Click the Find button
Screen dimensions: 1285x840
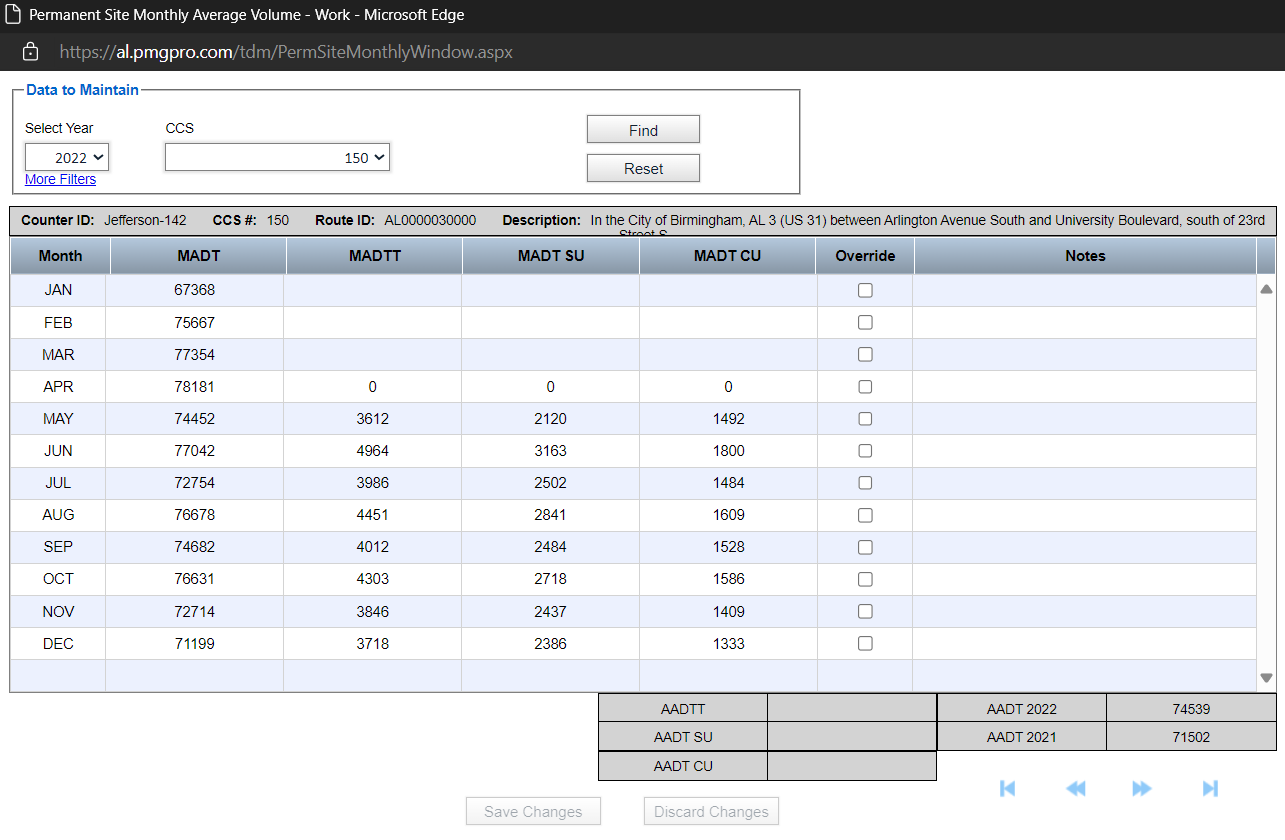pyautogui.click(x=643, y=129)
